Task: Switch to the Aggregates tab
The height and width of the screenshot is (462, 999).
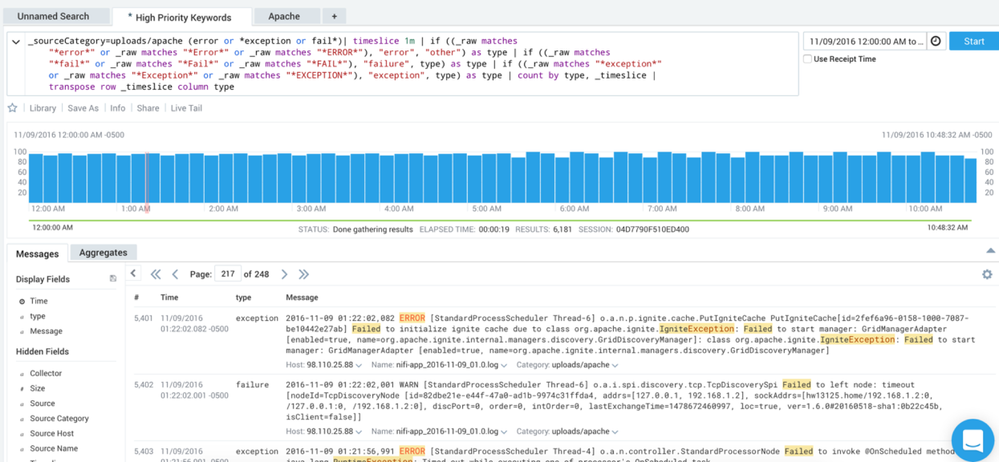Action: point(104,253)
